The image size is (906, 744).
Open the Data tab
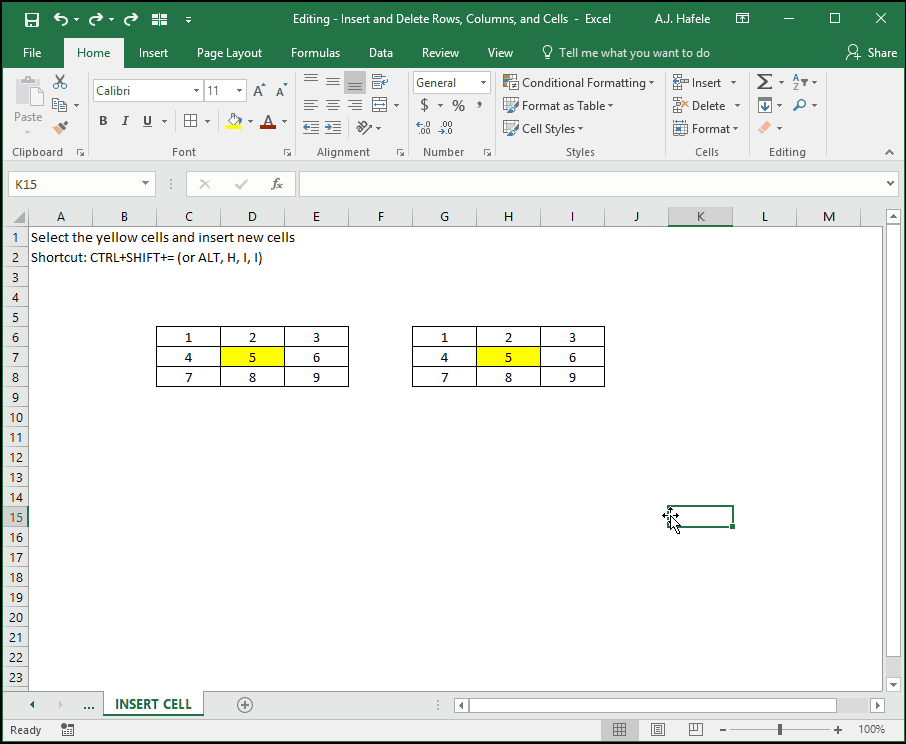(381, 53)
